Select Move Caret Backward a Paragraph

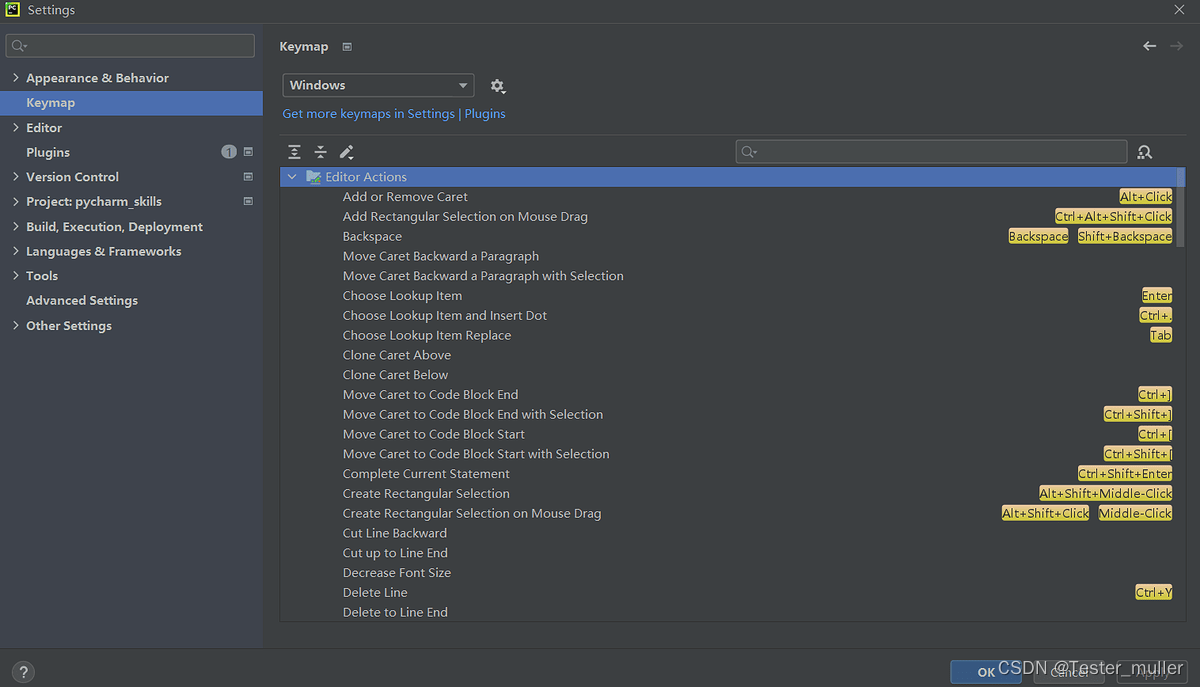[441, 256]
